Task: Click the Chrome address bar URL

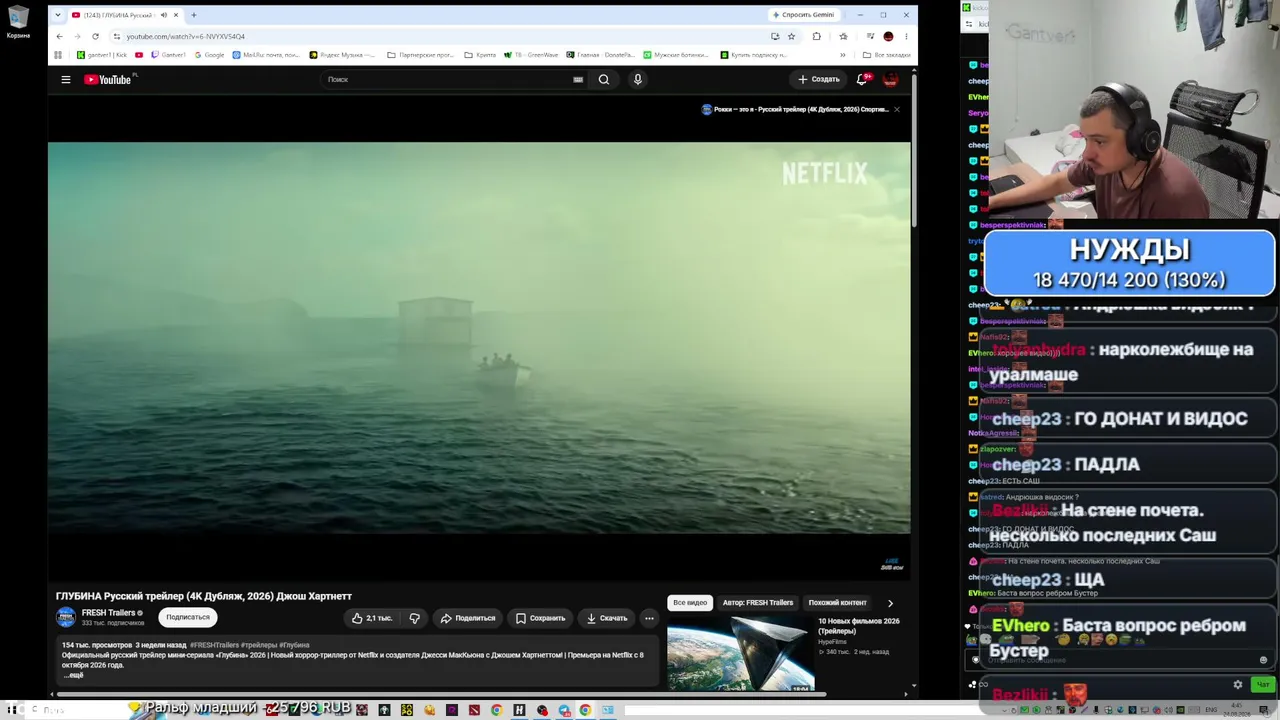Action: [x=186, y=36]
